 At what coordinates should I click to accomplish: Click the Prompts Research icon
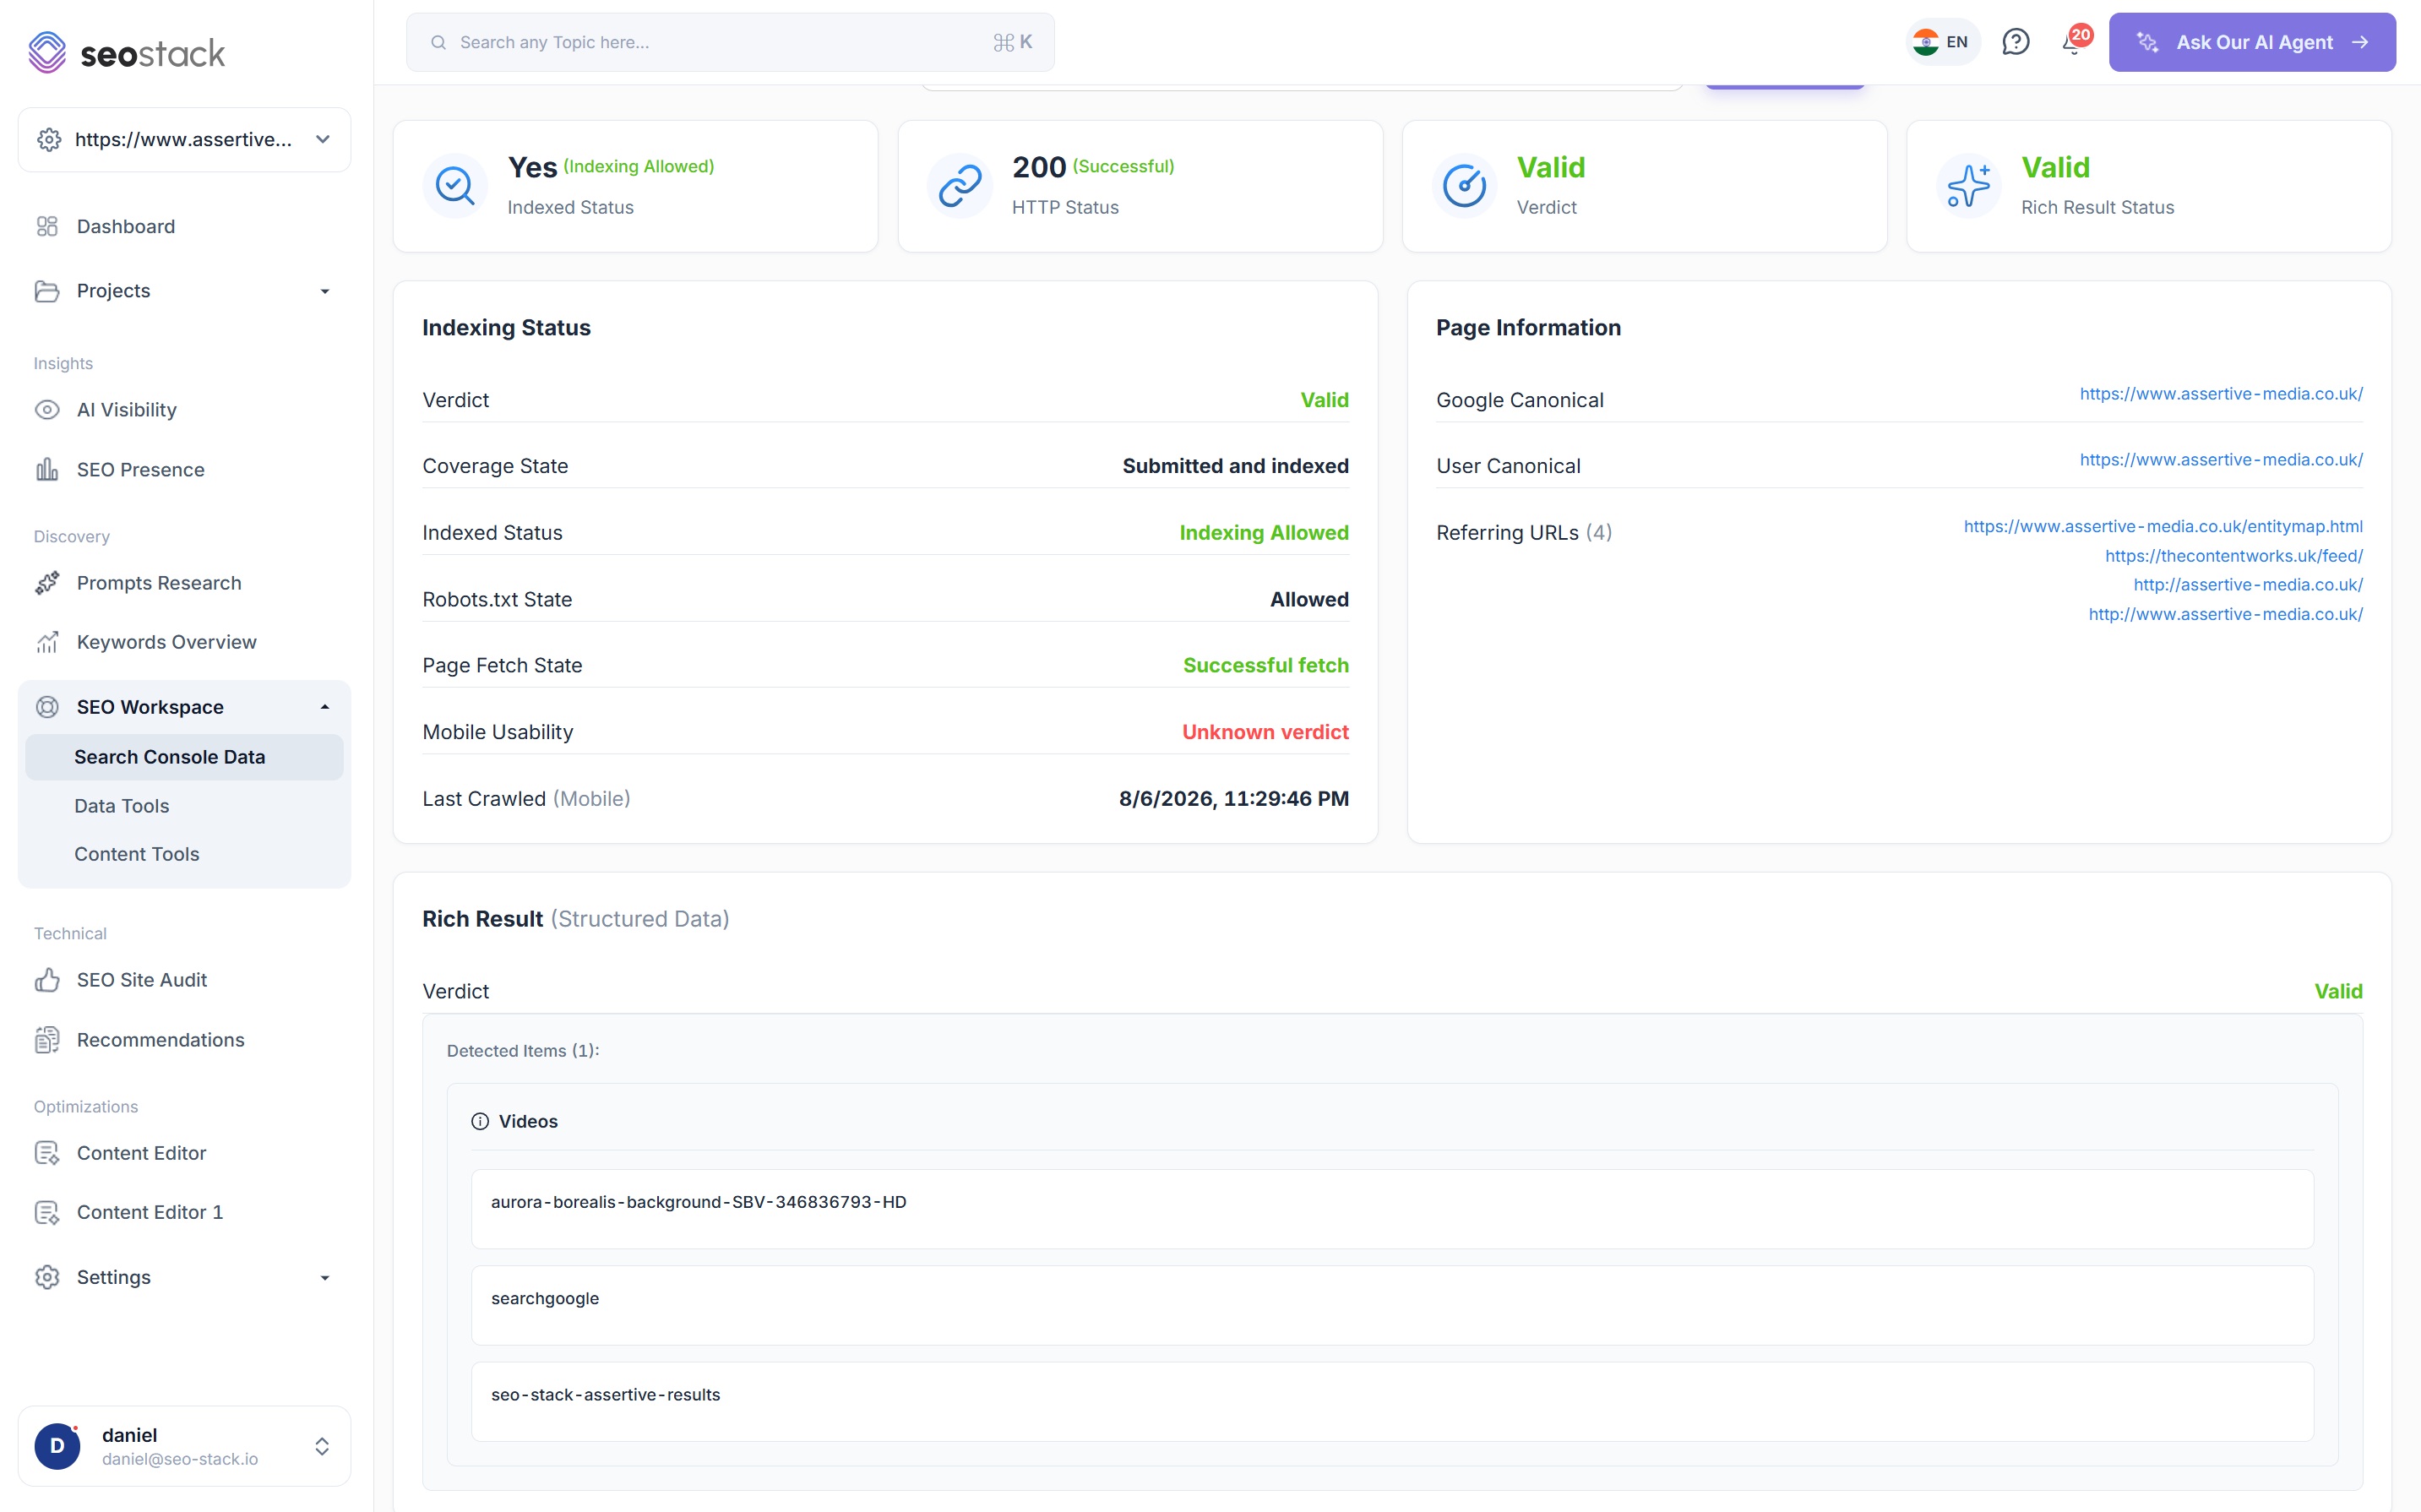pos(47,583)
